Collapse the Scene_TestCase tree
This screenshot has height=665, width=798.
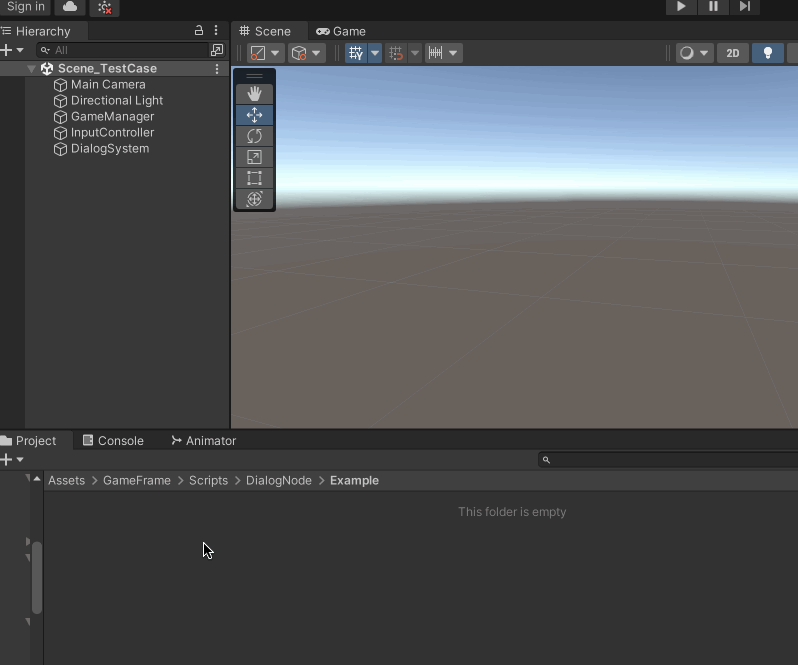tap(32, 69)
